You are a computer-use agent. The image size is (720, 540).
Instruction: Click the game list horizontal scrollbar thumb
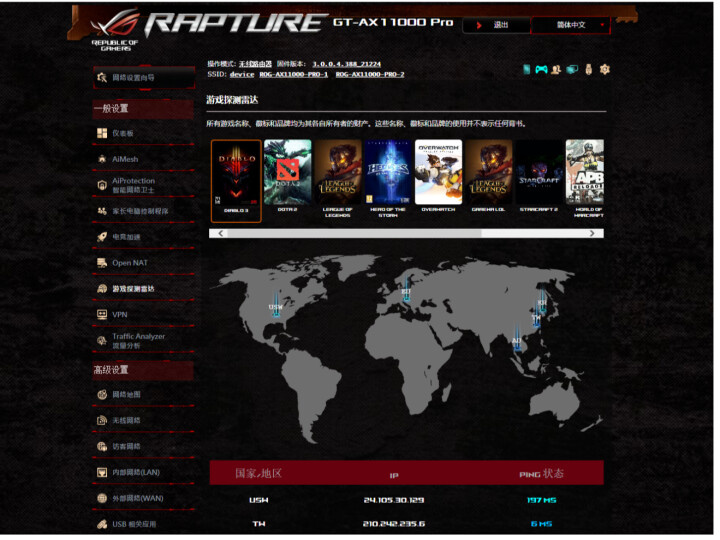(354, 233)
